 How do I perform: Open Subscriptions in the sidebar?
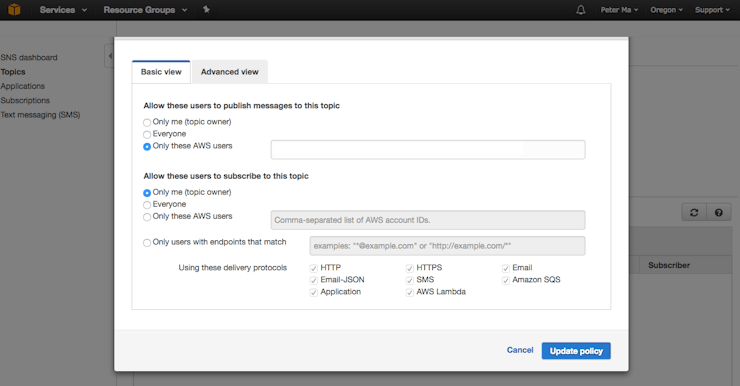click(25, 100)
